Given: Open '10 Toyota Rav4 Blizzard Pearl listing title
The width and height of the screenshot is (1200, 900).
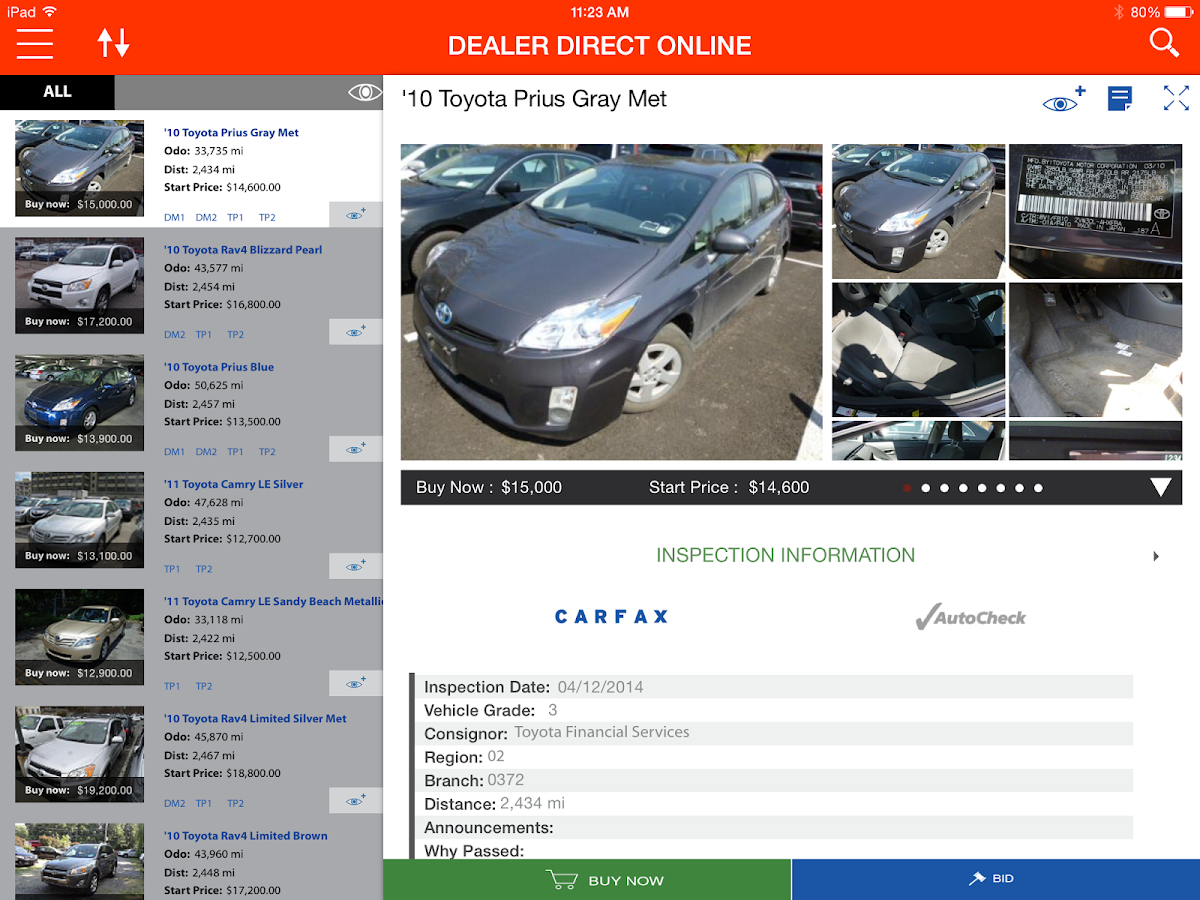Looking at the screenshot, I should (x=243, y=250).
